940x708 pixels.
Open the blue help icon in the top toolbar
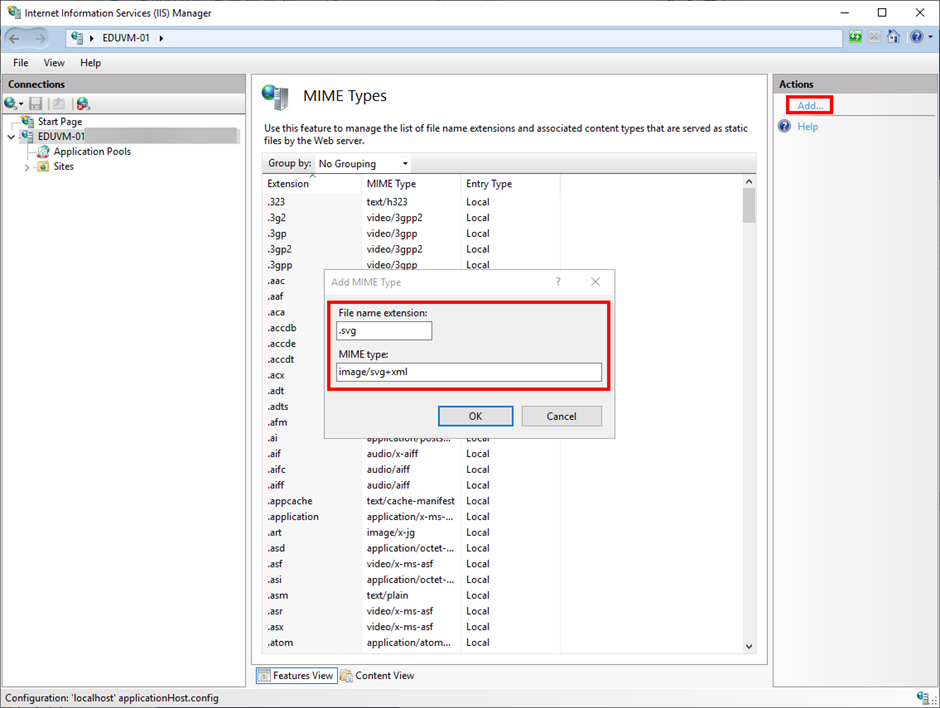coord(916,37)
